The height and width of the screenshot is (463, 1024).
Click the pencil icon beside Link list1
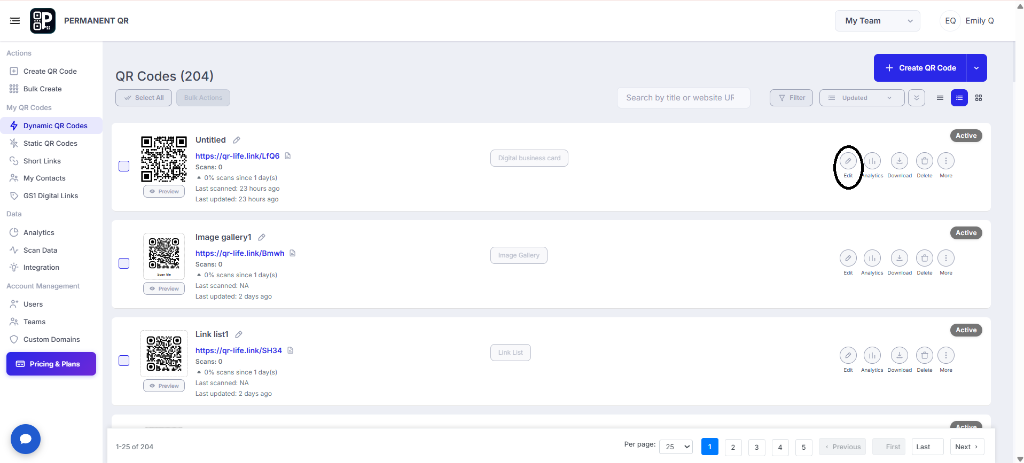[238, 334]
